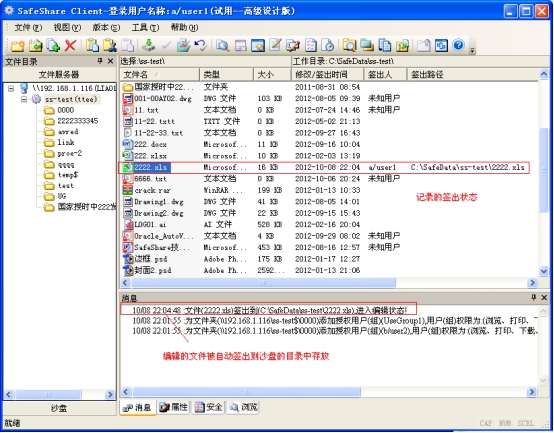
Task: Sort by 修改/签出时间 column header
Action: pos(328,75)
